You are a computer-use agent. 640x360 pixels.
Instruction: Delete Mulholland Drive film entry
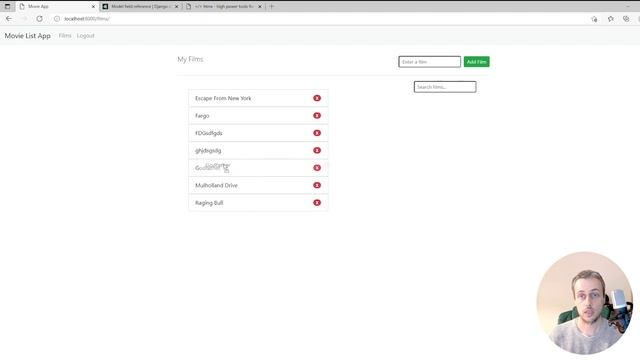click(x=317, y=185)
